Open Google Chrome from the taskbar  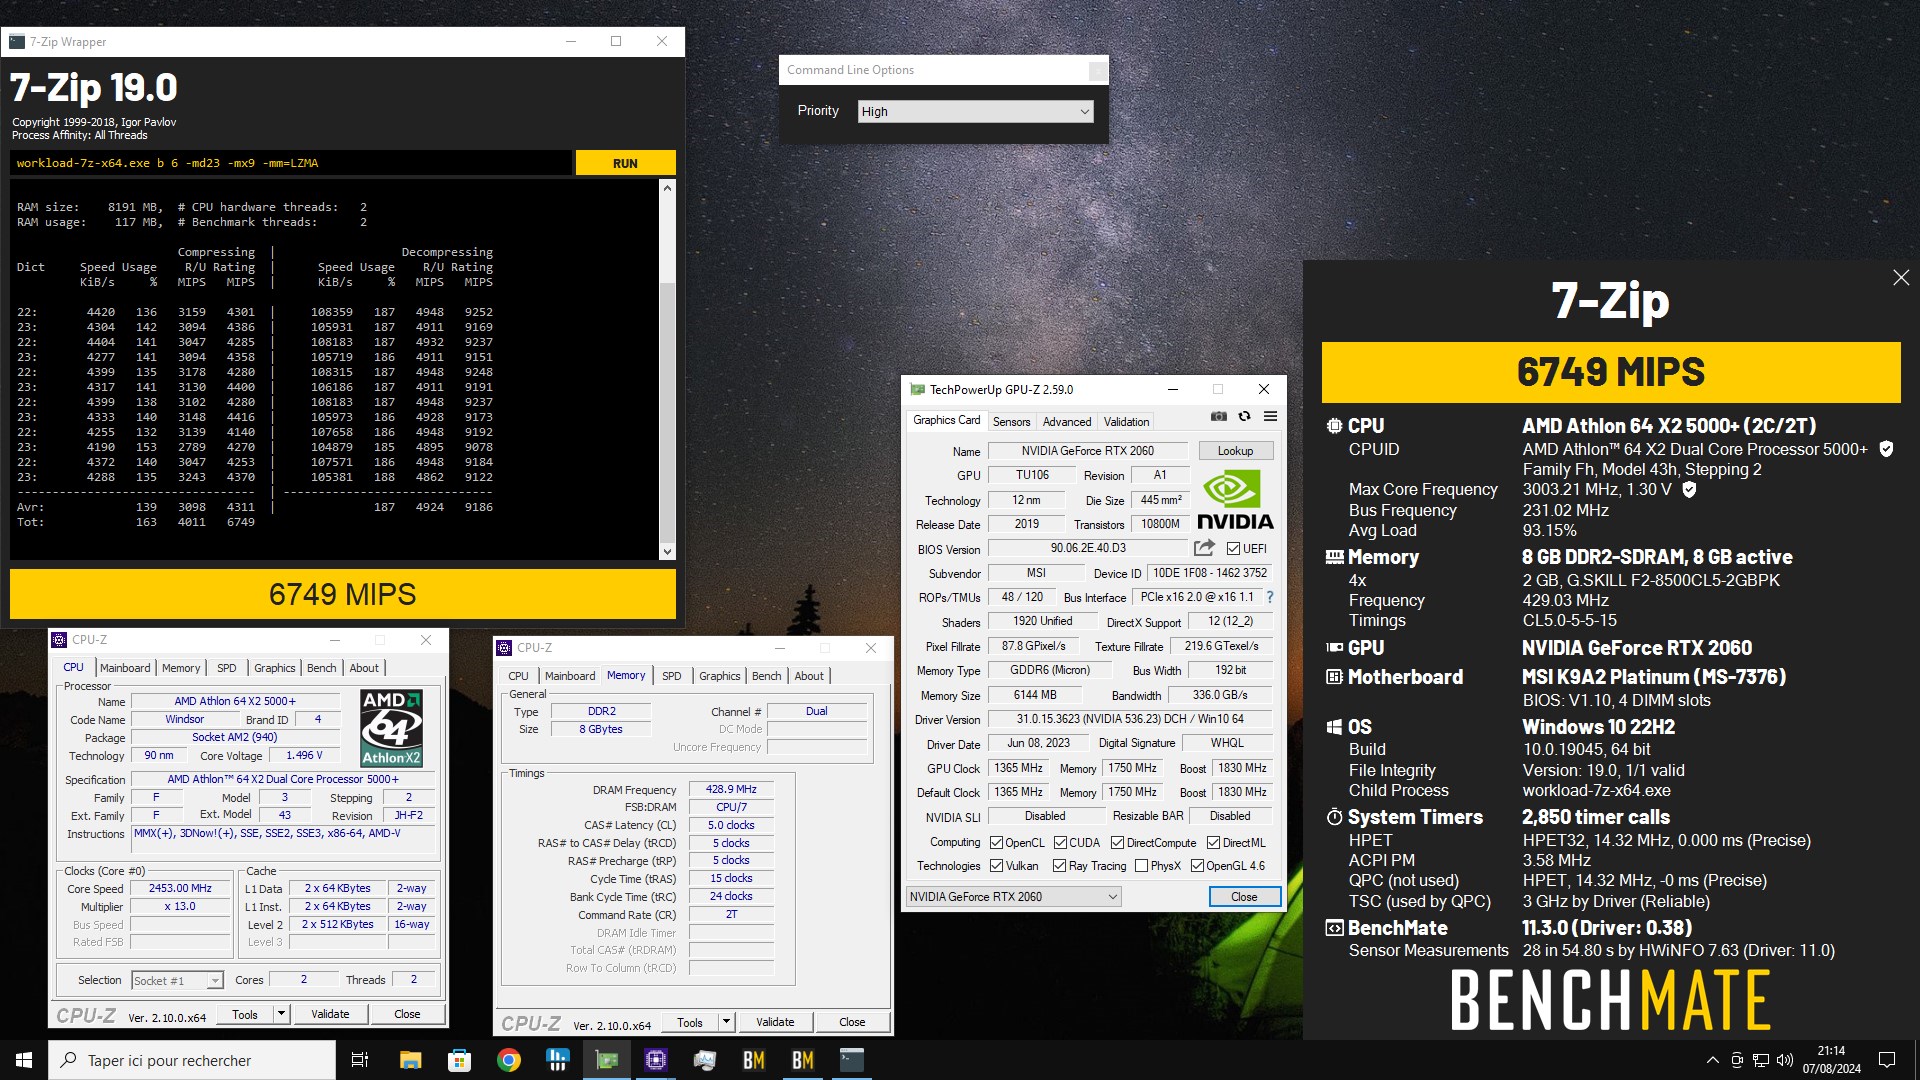tap(508, 1060)
